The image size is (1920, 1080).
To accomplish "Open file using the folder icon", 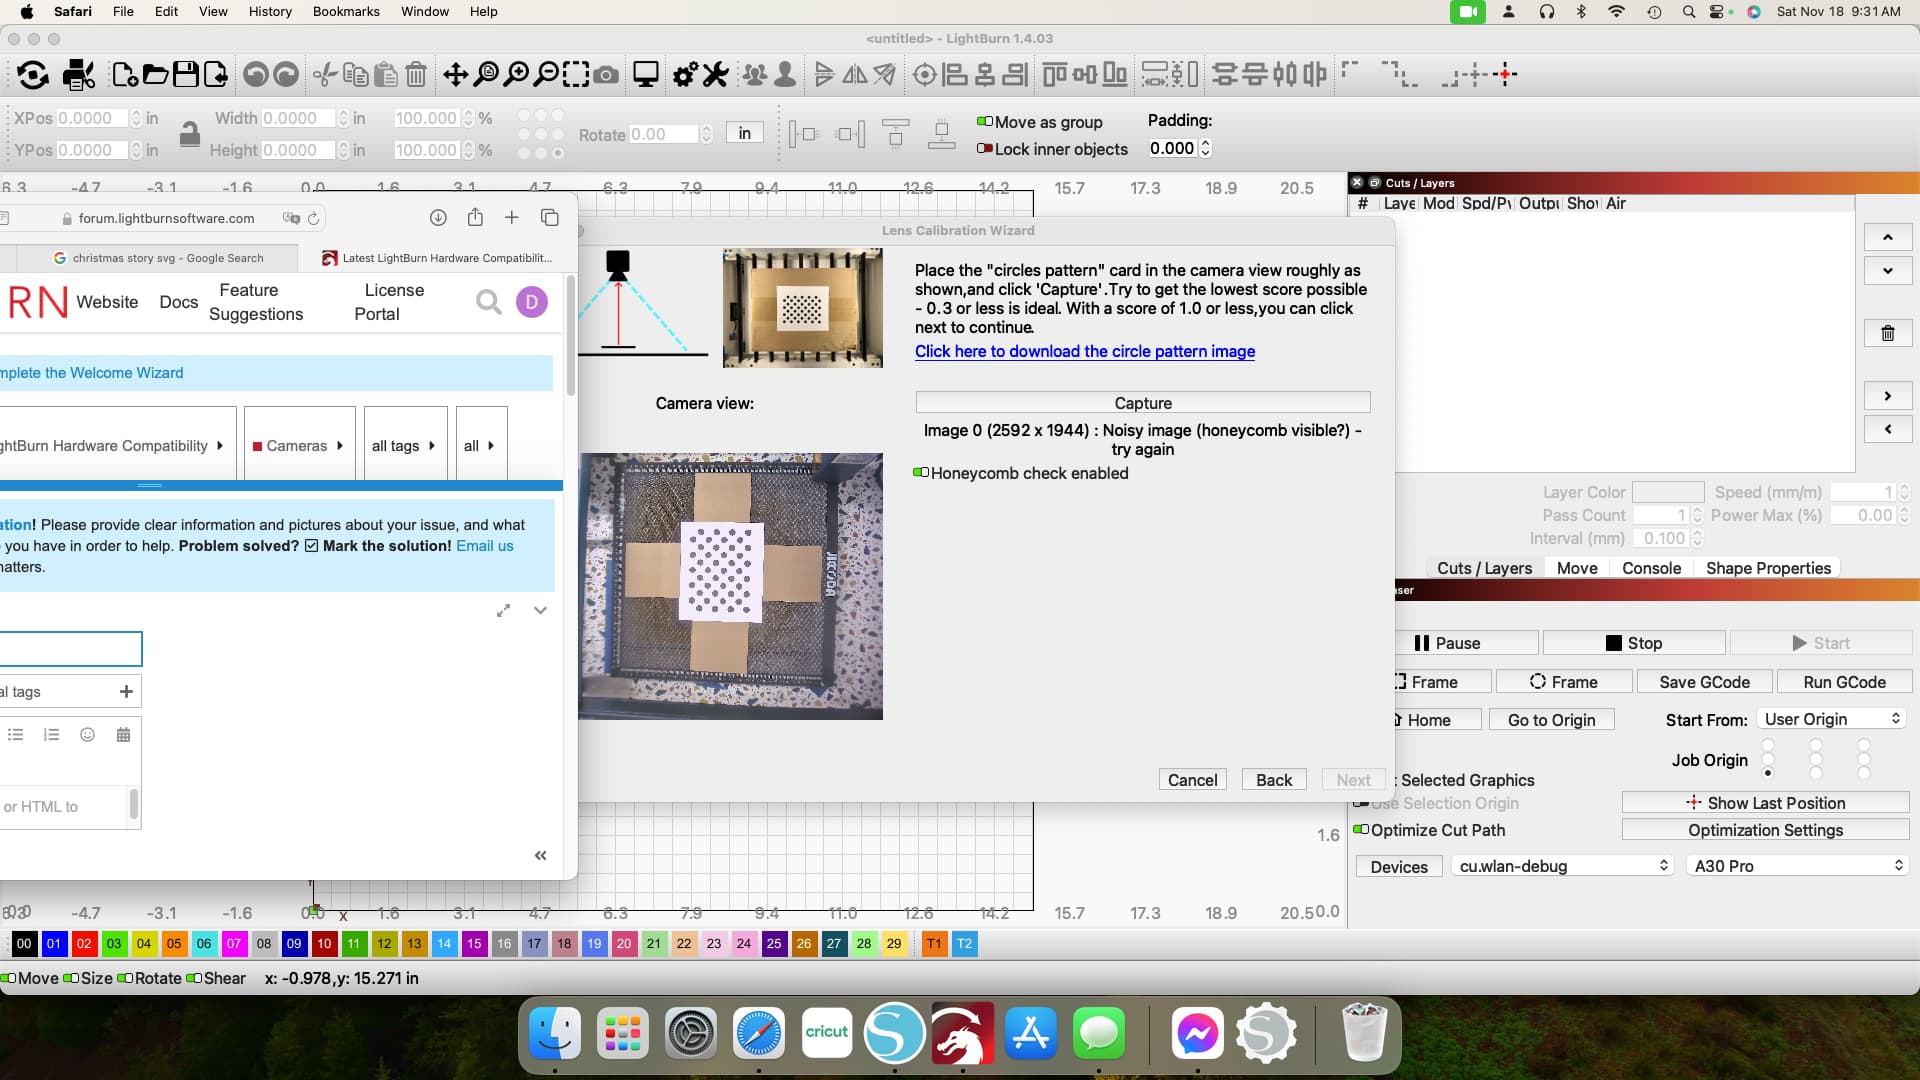I will pyautogui.click(x=155, y=75).
